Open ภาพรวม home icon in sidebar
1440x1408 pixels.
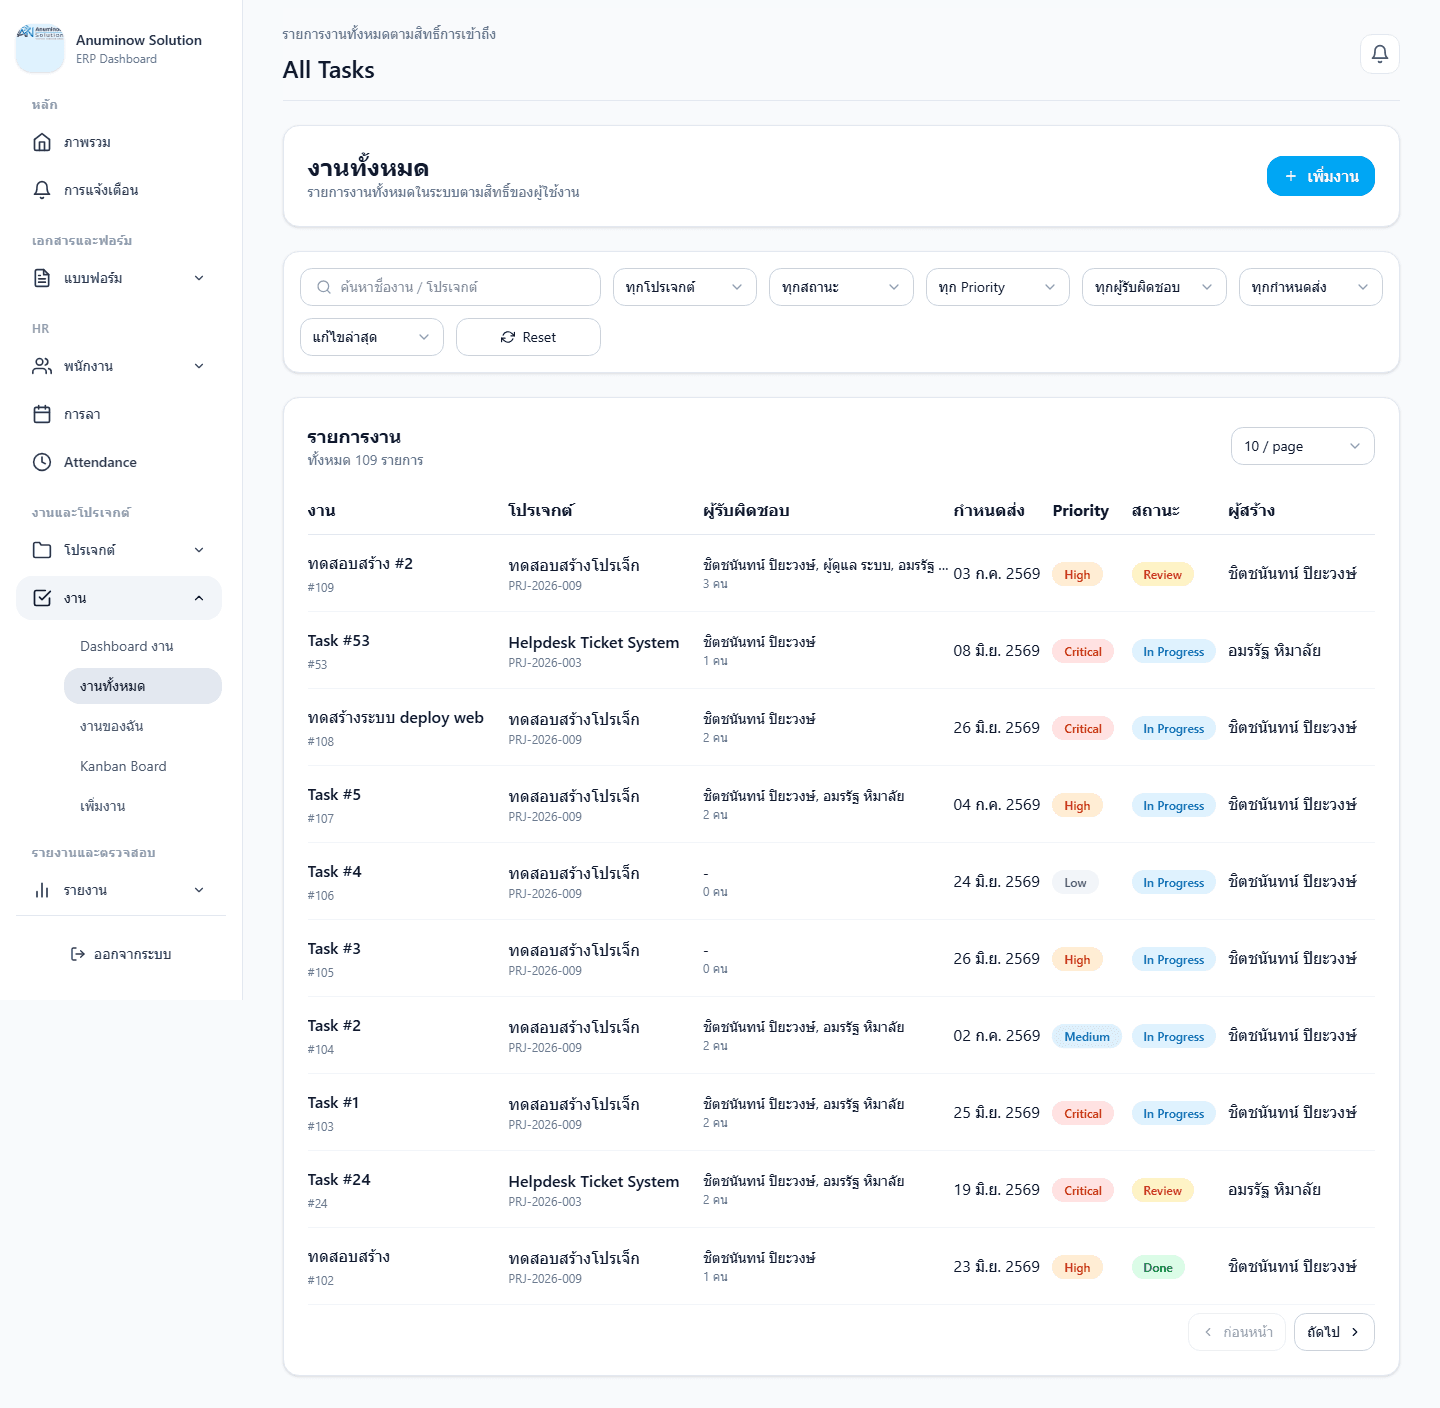42,142
